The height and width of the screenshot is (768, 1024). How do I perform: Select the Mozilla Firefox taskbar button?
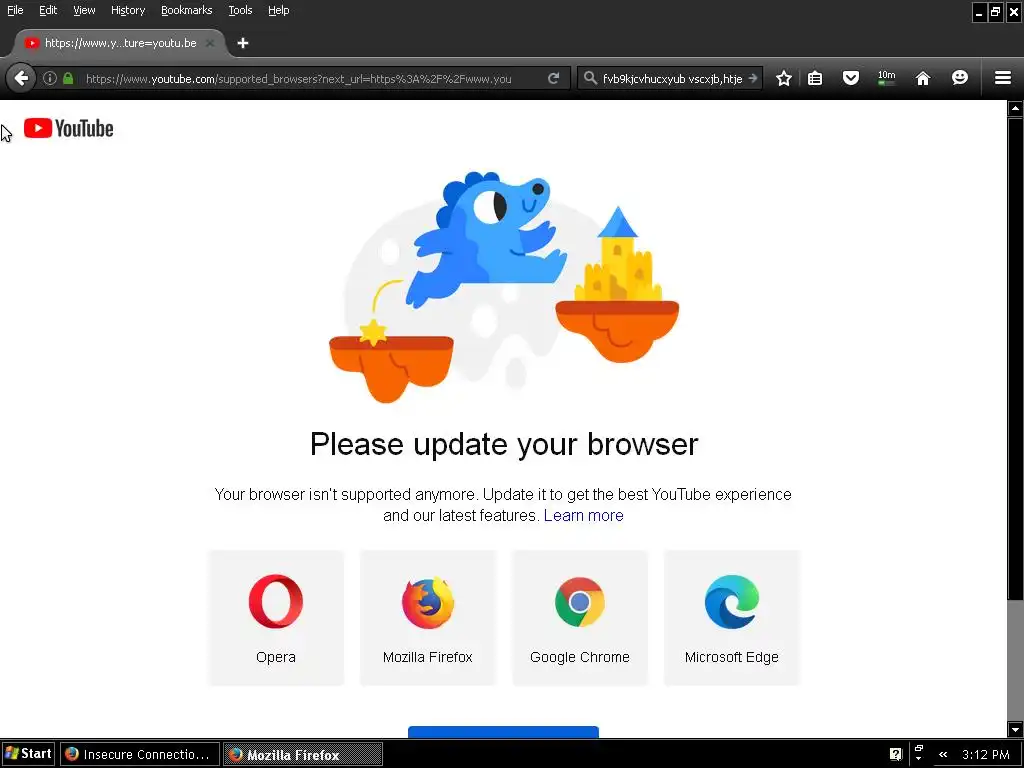tap(303, 754)
